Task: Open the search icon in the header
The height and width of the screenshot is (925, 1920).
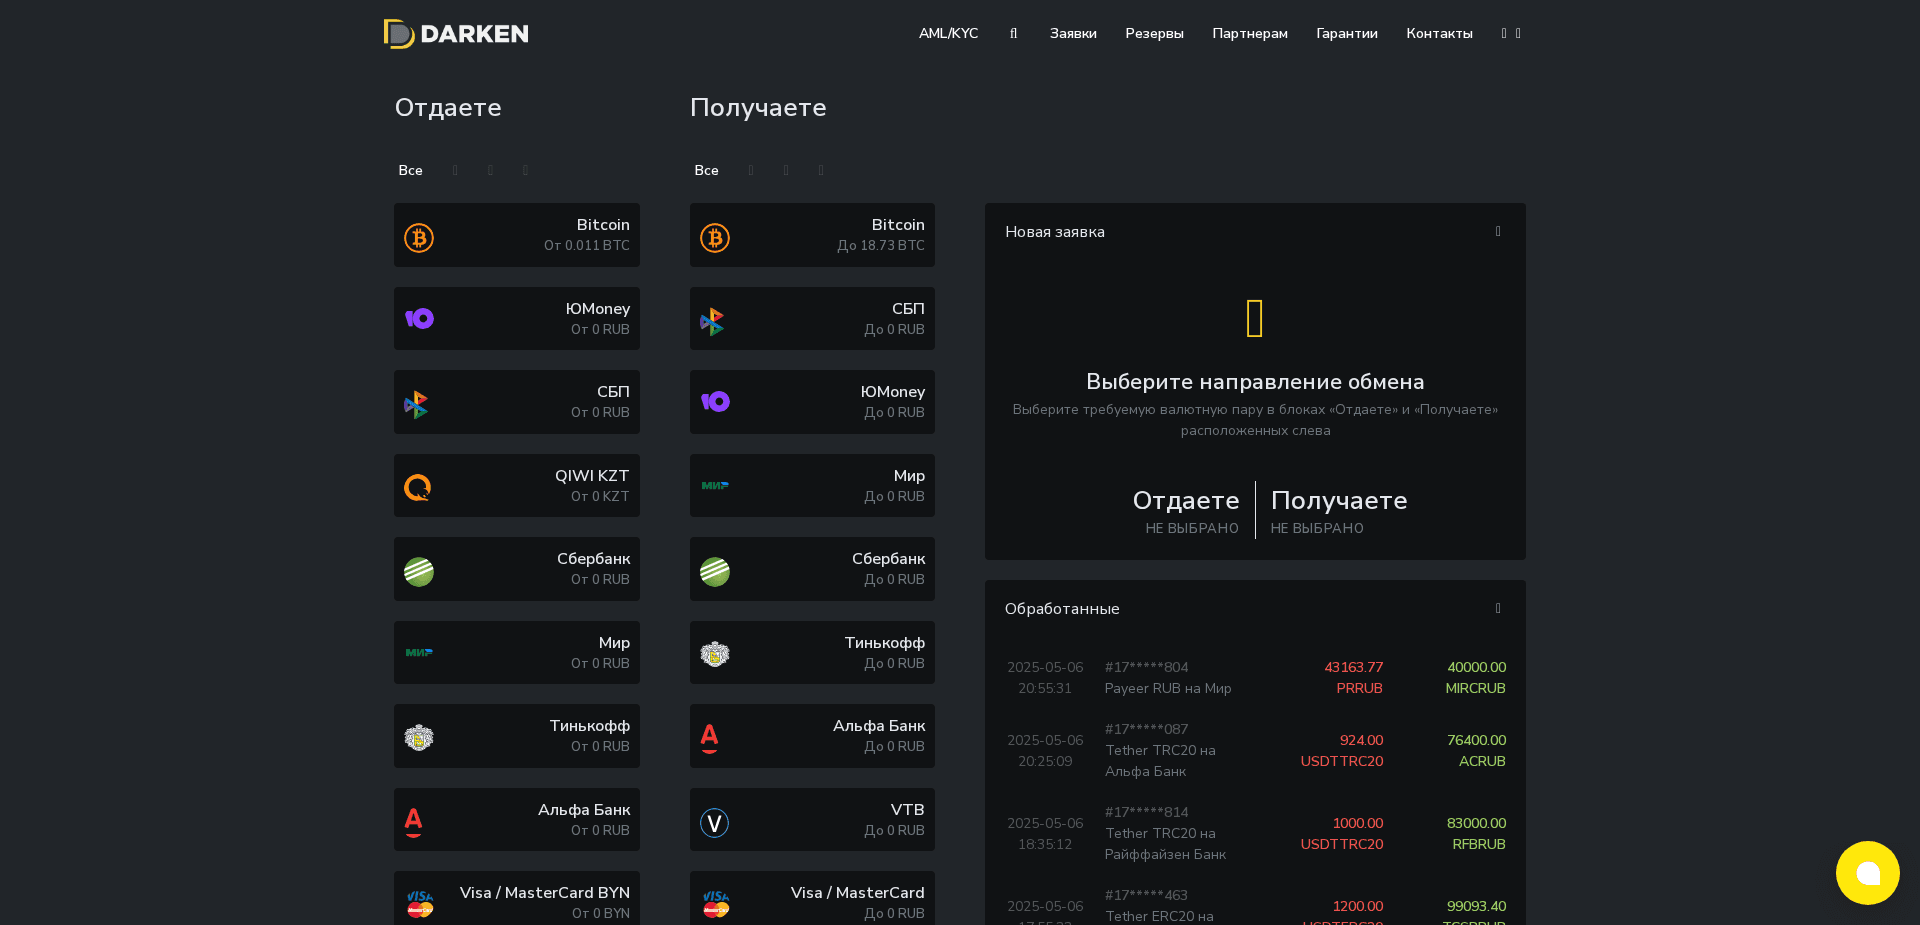Action: (x=1013, y=33)
